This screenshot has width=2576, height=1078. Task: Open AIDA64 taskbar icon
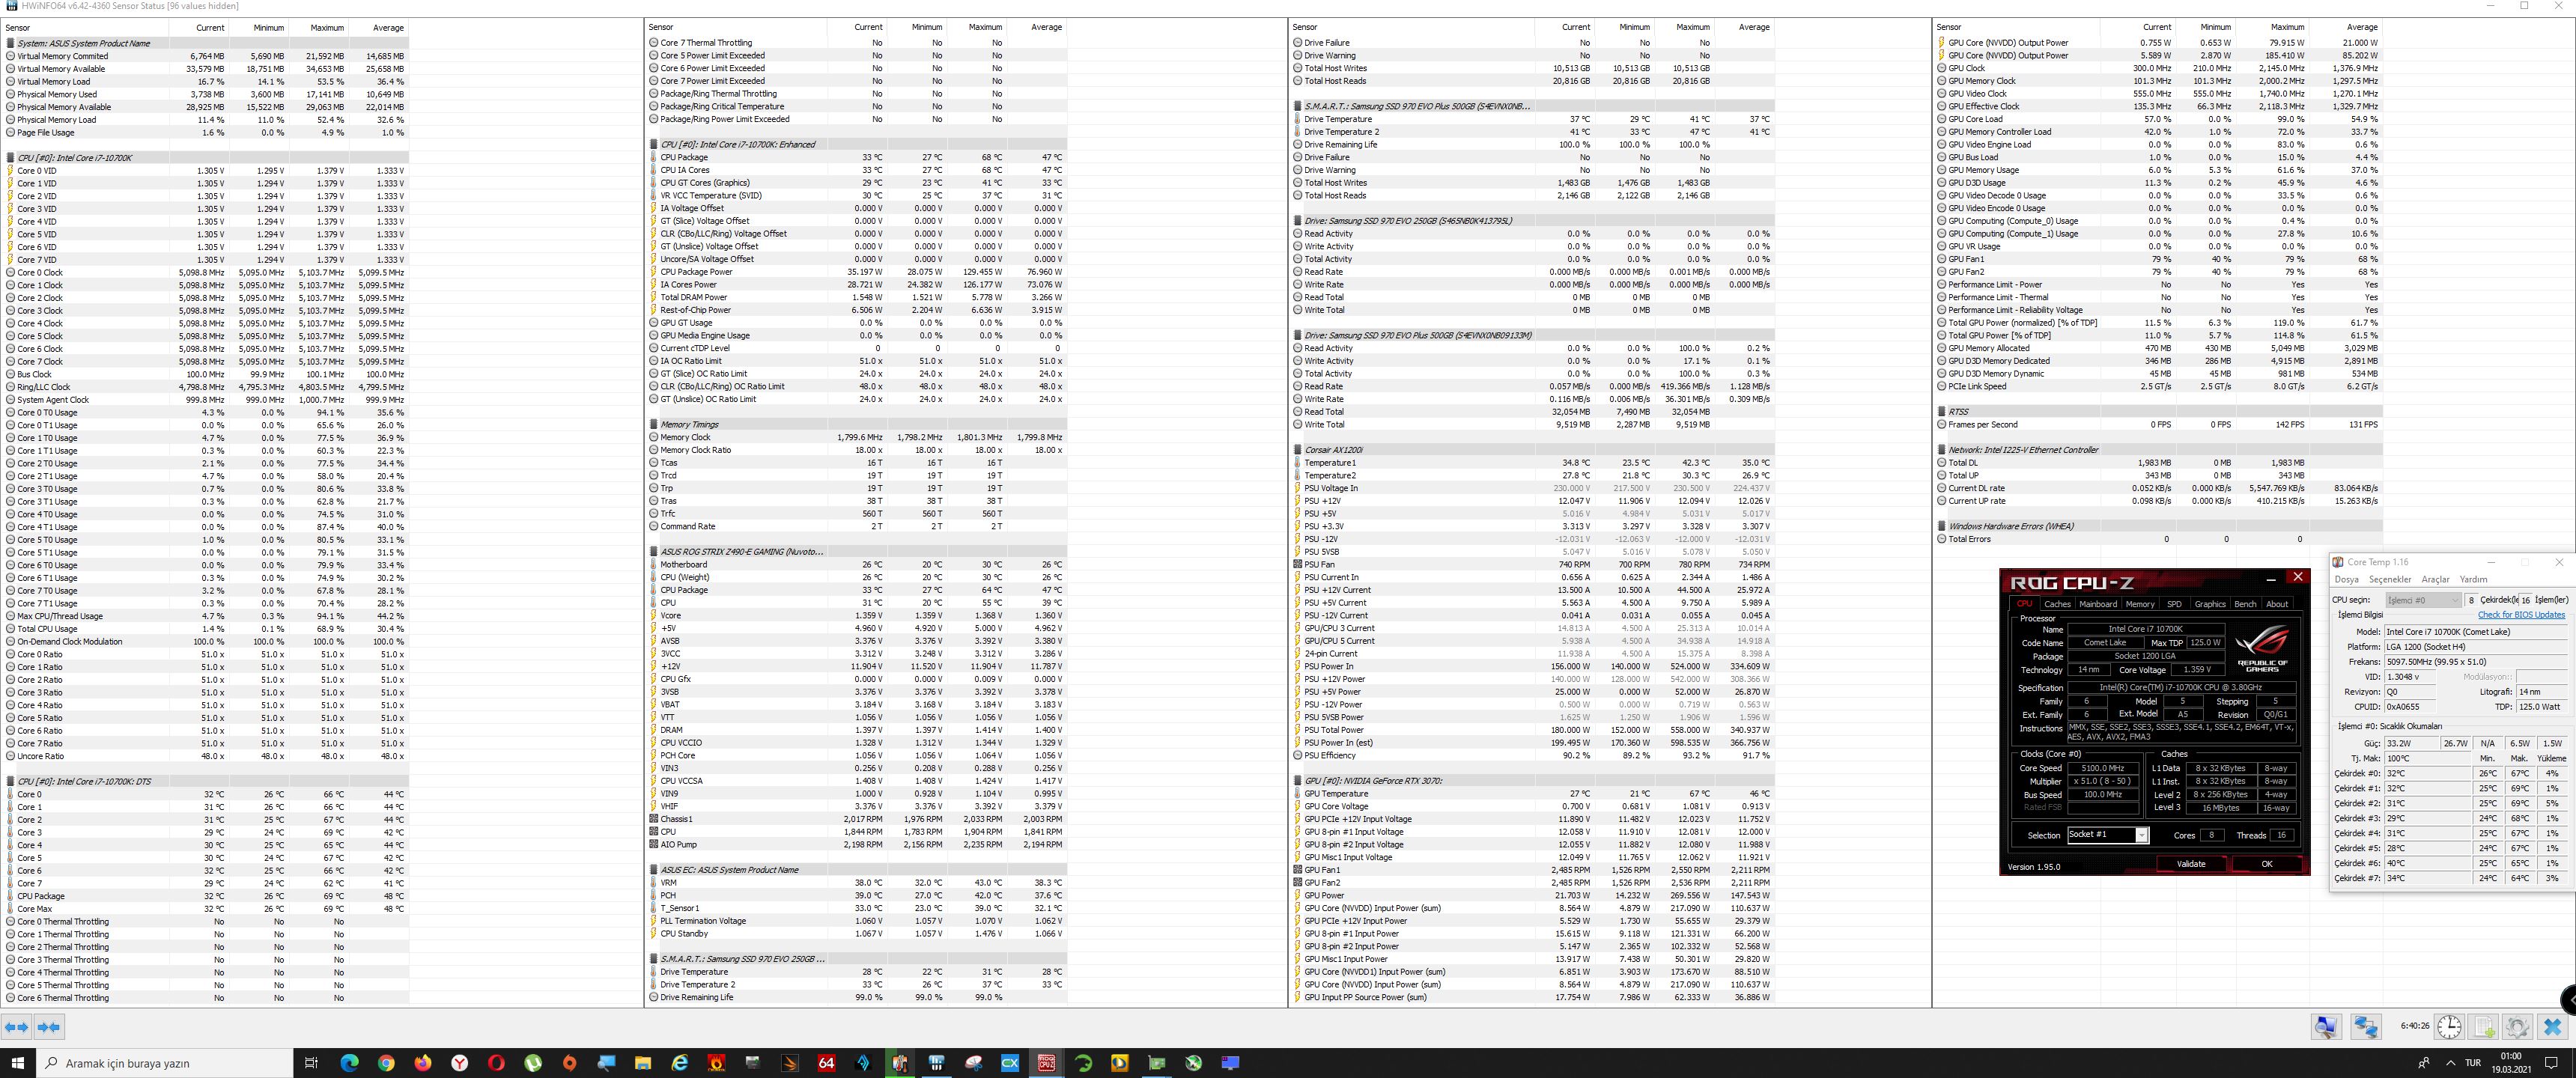pos(826,1063)
